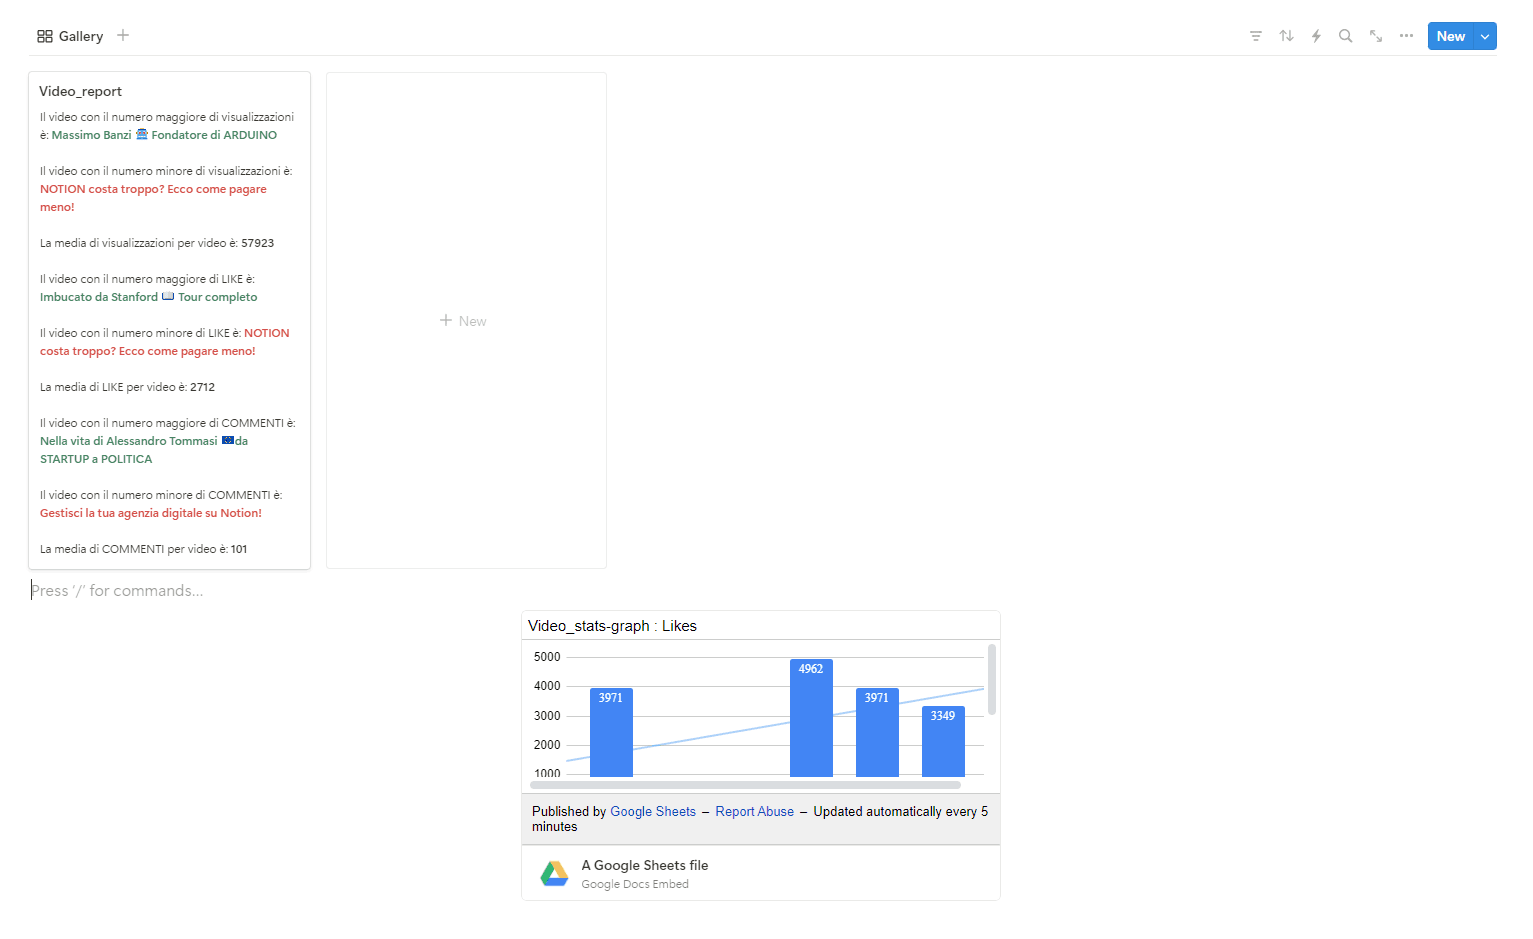
Task: Click 'La media di visualizzazioni per video' line
Action: [157, 243]
